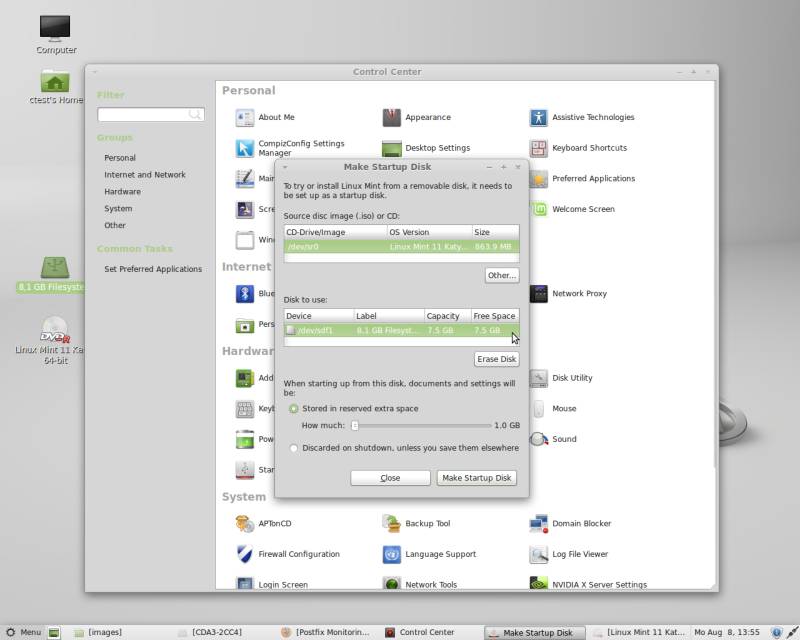Open the Assistive Technologies icon
The image size is (800, 640).
(539, 118)
